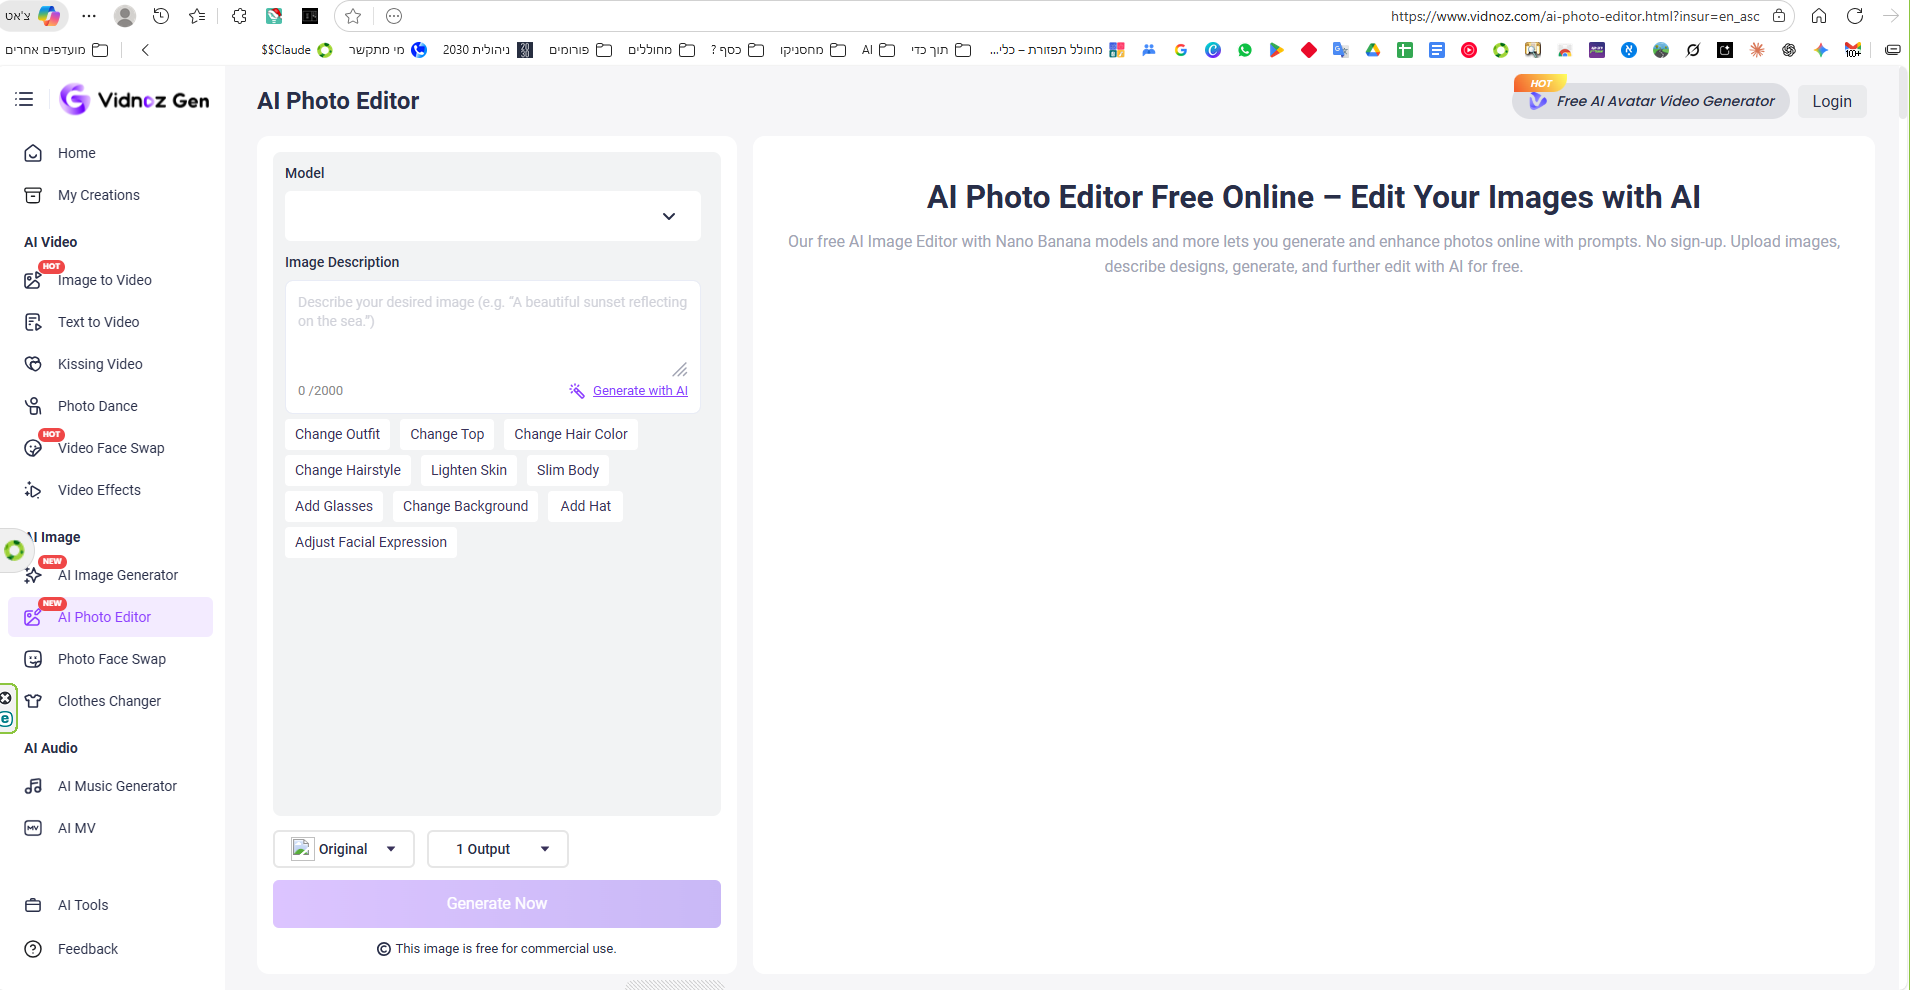
Task: Click the Login button
Action: 1831,101
